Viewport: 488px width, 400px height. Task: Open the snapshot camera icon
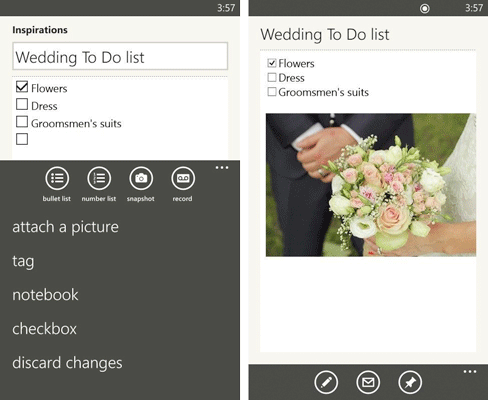pyautogui.click(x=141, y=178)
